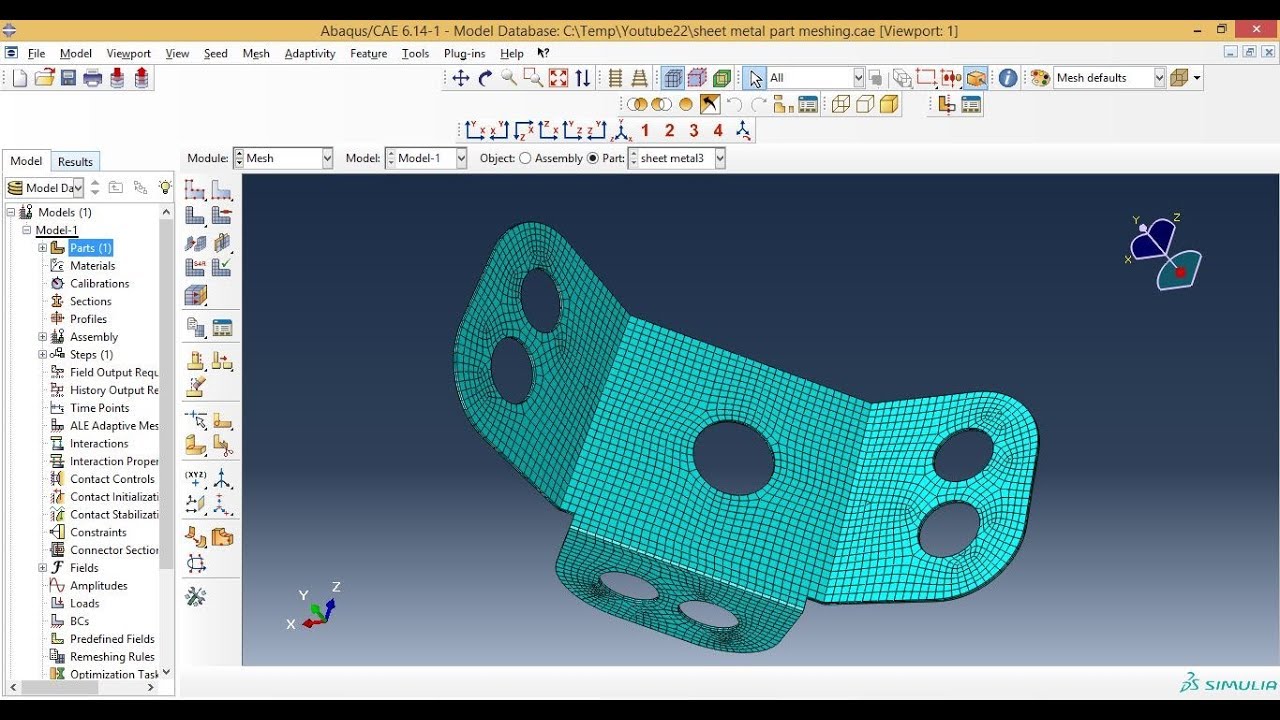Open the File menu

pos(37,53)
